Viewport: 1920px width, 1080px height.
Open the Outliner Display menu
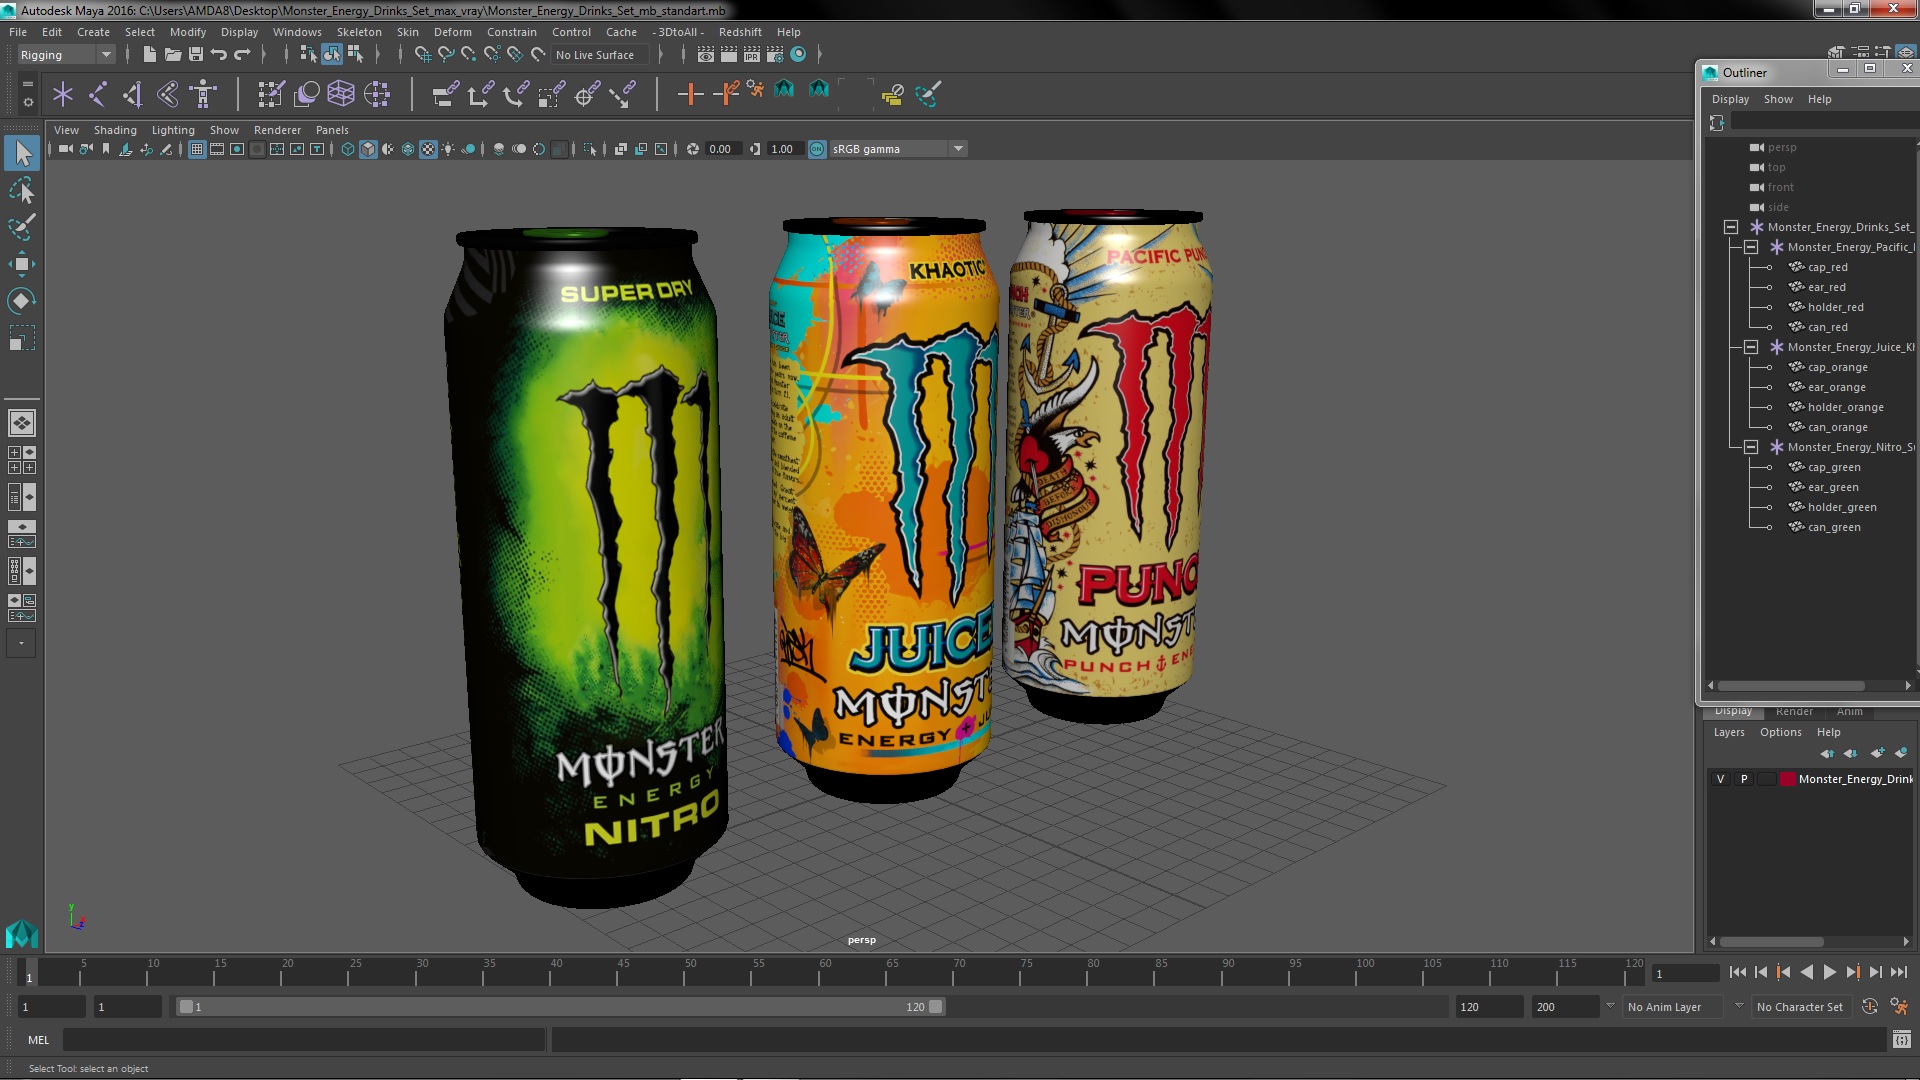[x=1730, y=99]
